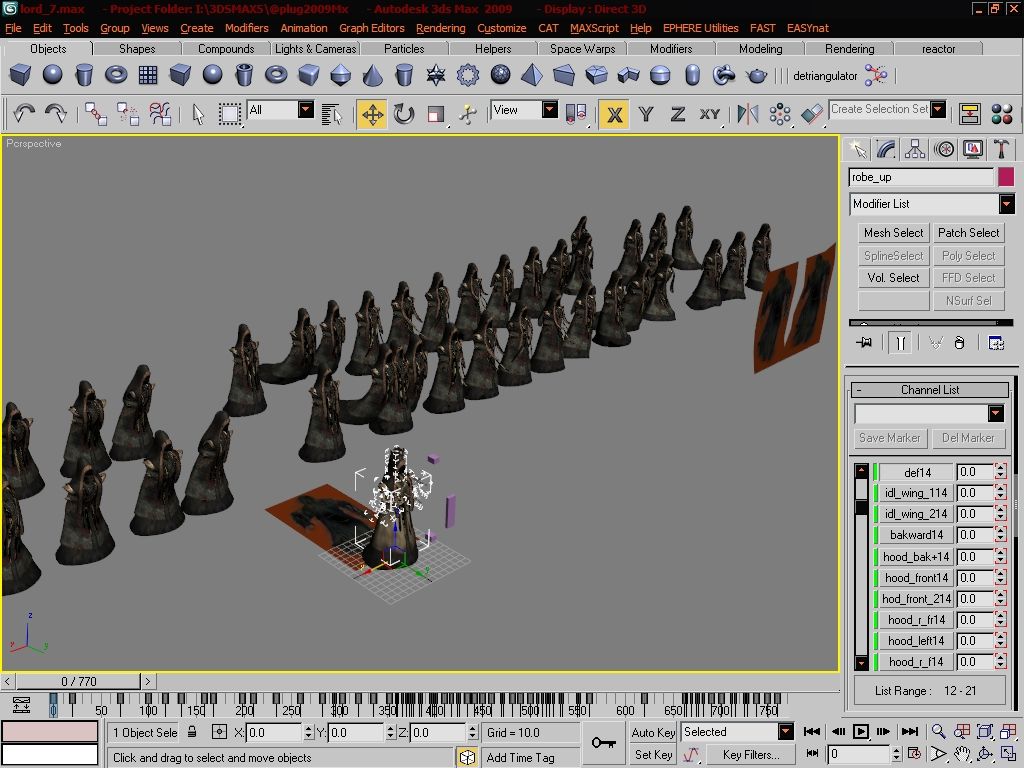Click the Pan View hand icon
1024x768 pixels.
[962, 754]
